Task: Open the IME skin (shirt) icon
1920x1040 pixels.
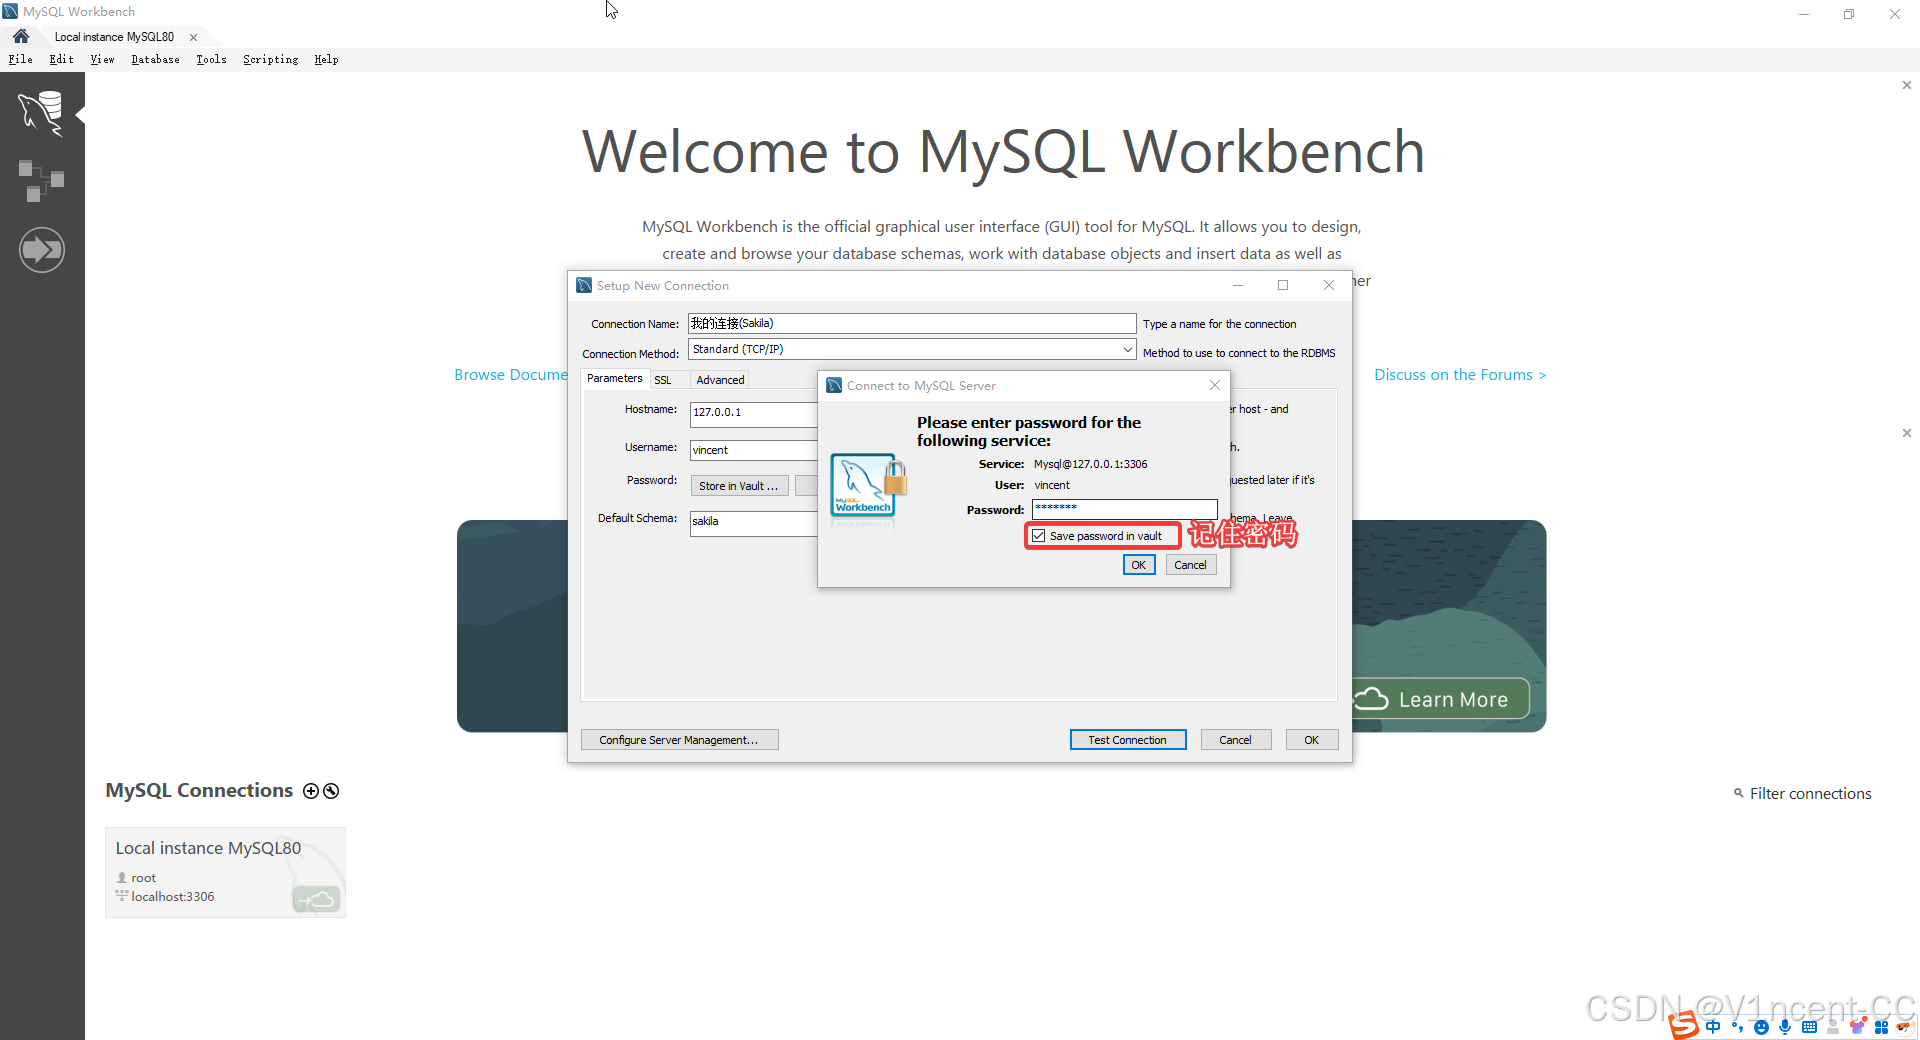Action: [1857, 1027]
